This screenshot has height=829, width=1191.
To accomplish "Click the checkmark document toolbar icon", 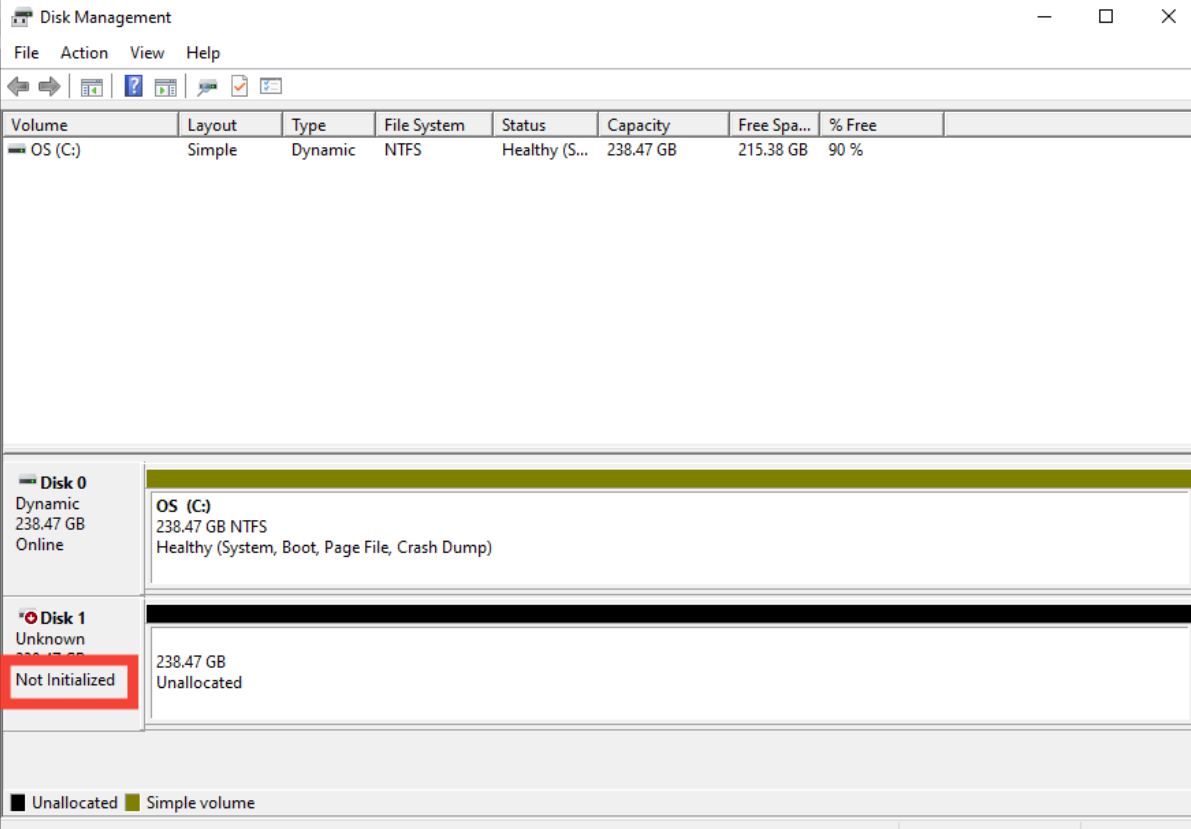I will click(x=239, y=87).
